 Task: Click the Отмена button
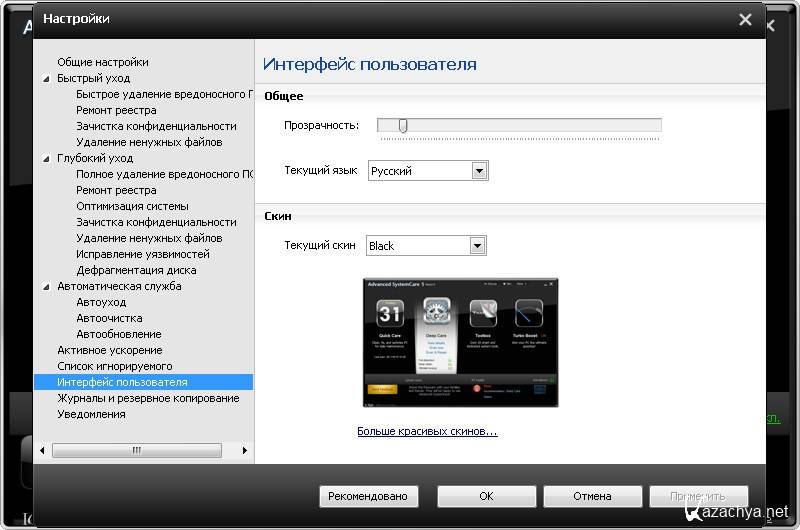pos(592,496)
